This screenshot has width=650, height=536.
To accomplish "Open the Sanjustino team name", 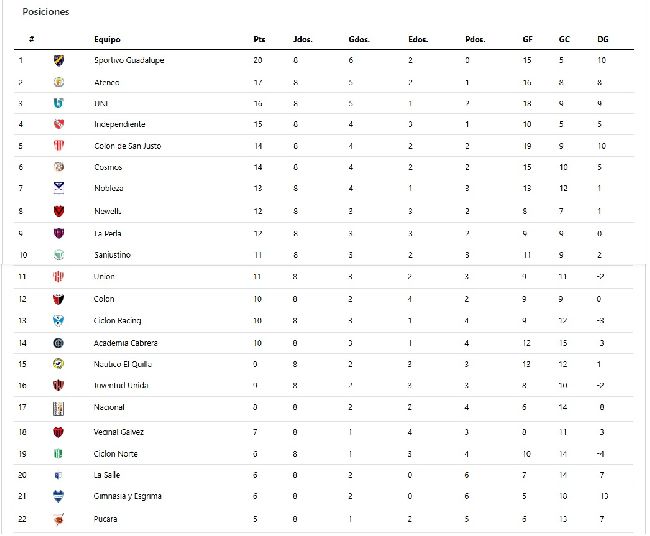I will pyautogui.click(x=112, y=255).
